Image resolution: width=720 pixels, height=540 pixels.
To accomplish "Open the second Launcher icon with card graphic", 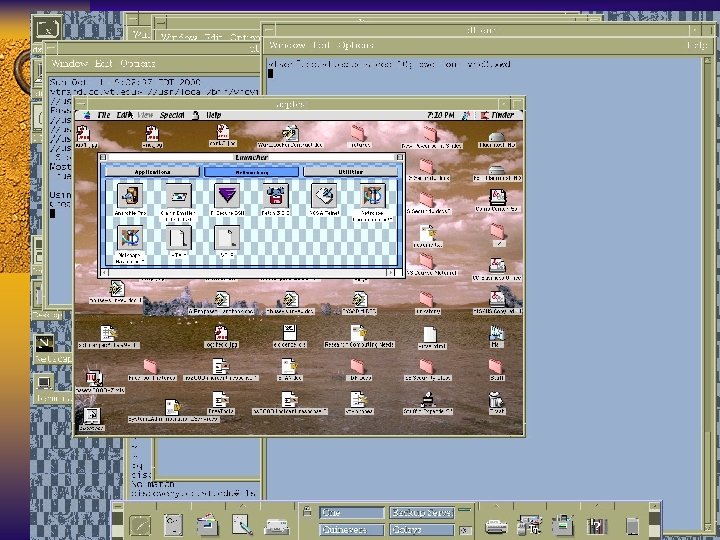I will [x=179, y=196].
